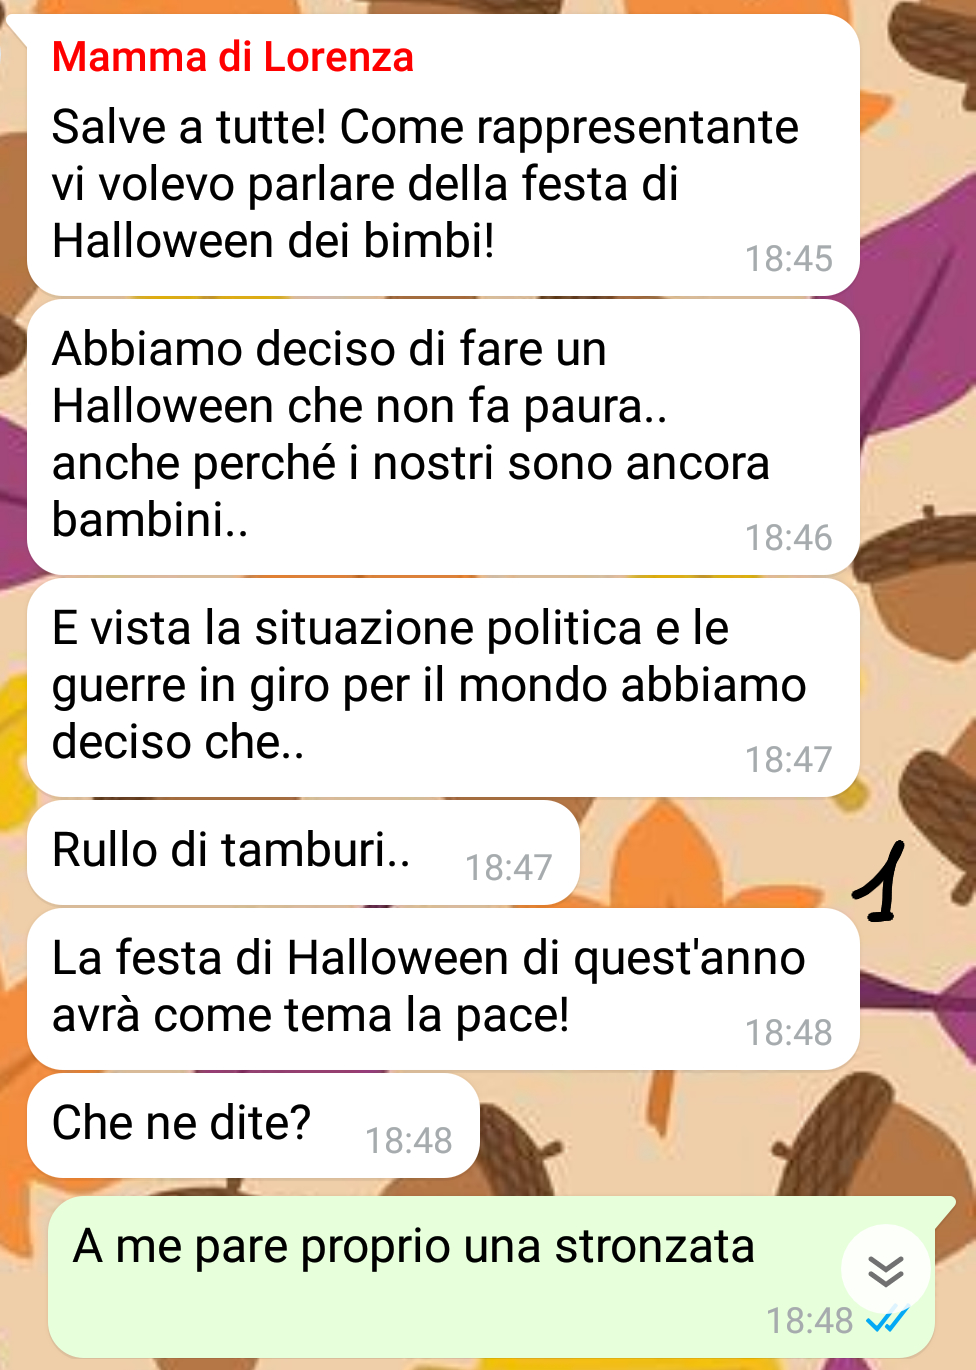Select the 'Rullo di tamburi..' message bubble
This screenshot has width=976, height=1370.
(303, 853)
